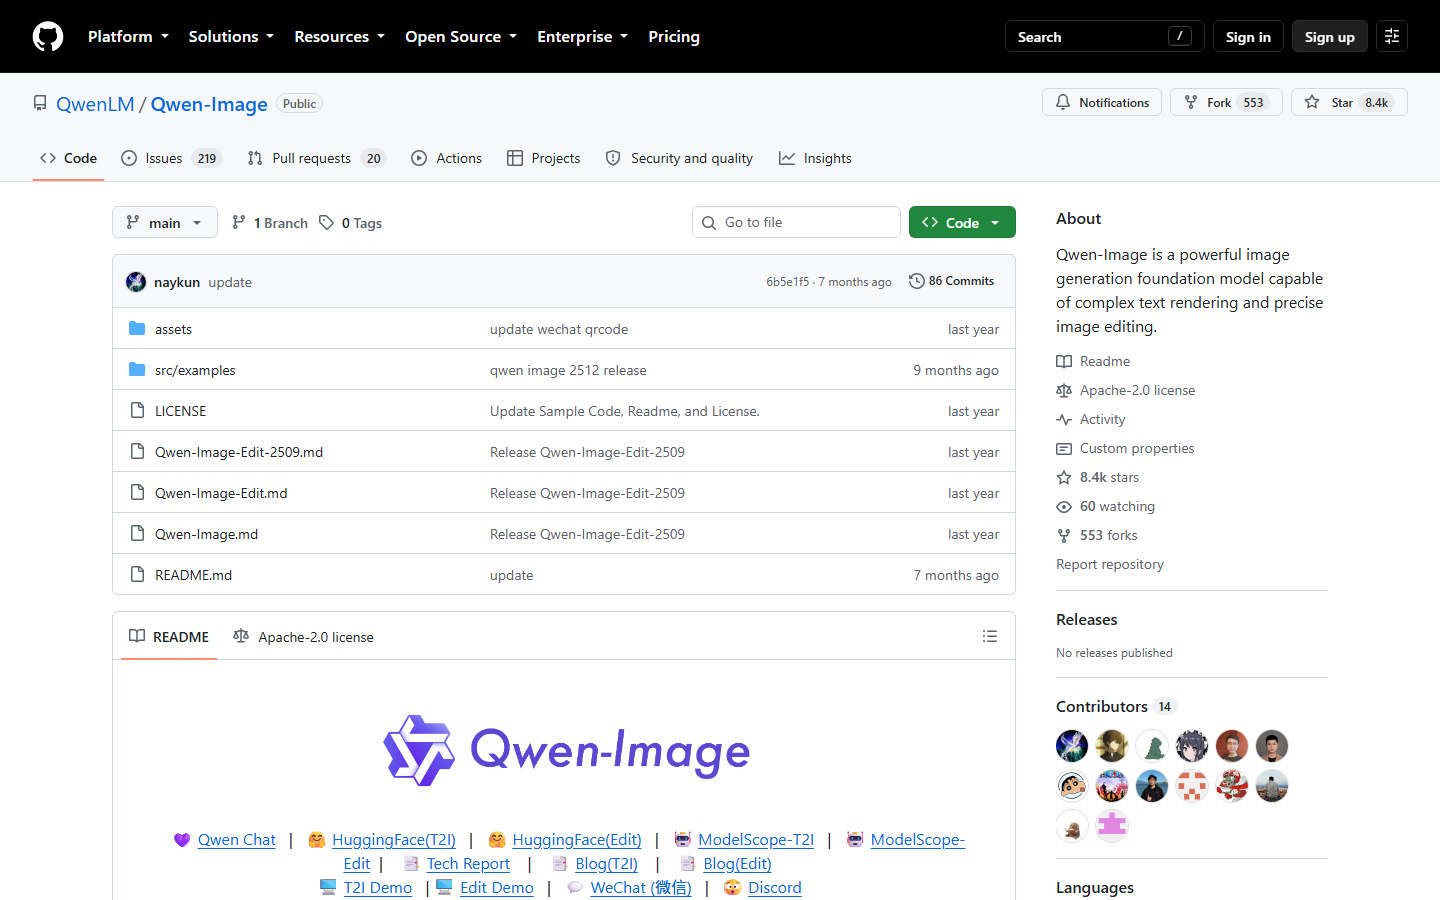Open the Enterprise menu
Viewport: 1440px width, 900px height.
click(x=582, y=36)
